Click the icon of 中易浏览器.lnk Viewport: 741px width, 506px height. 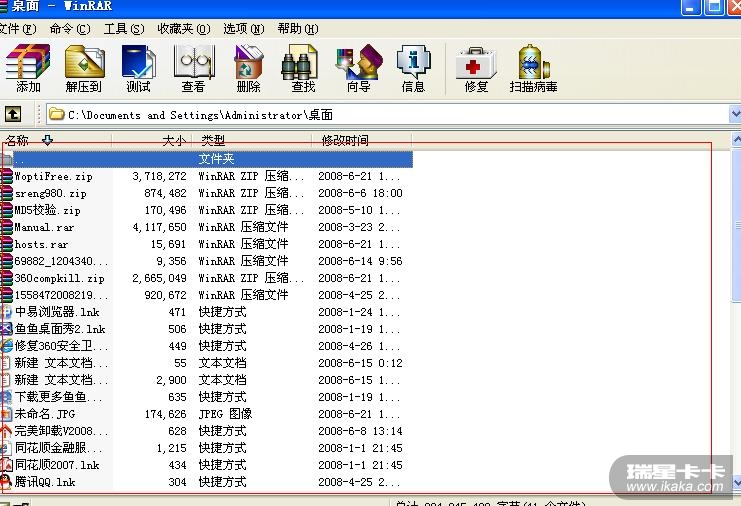coord(6,312)
